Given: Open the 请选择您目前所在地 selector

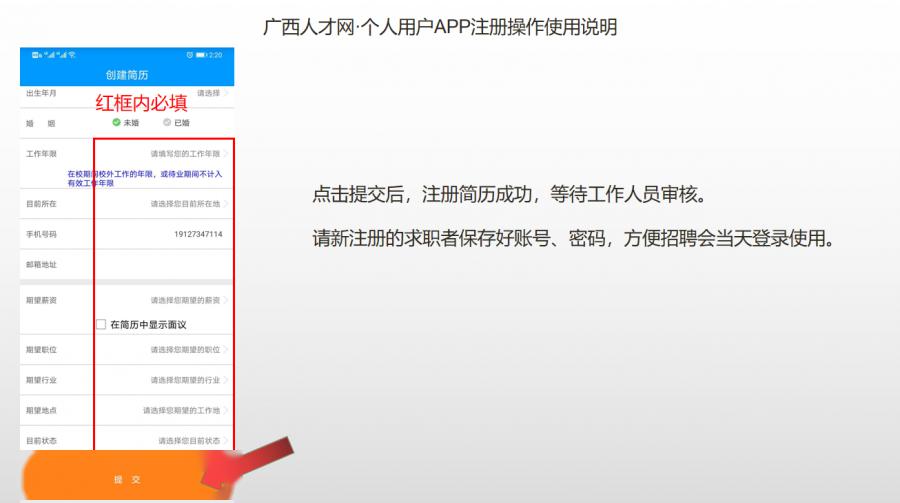Looking at the screenshot, I should pos(189,204).
